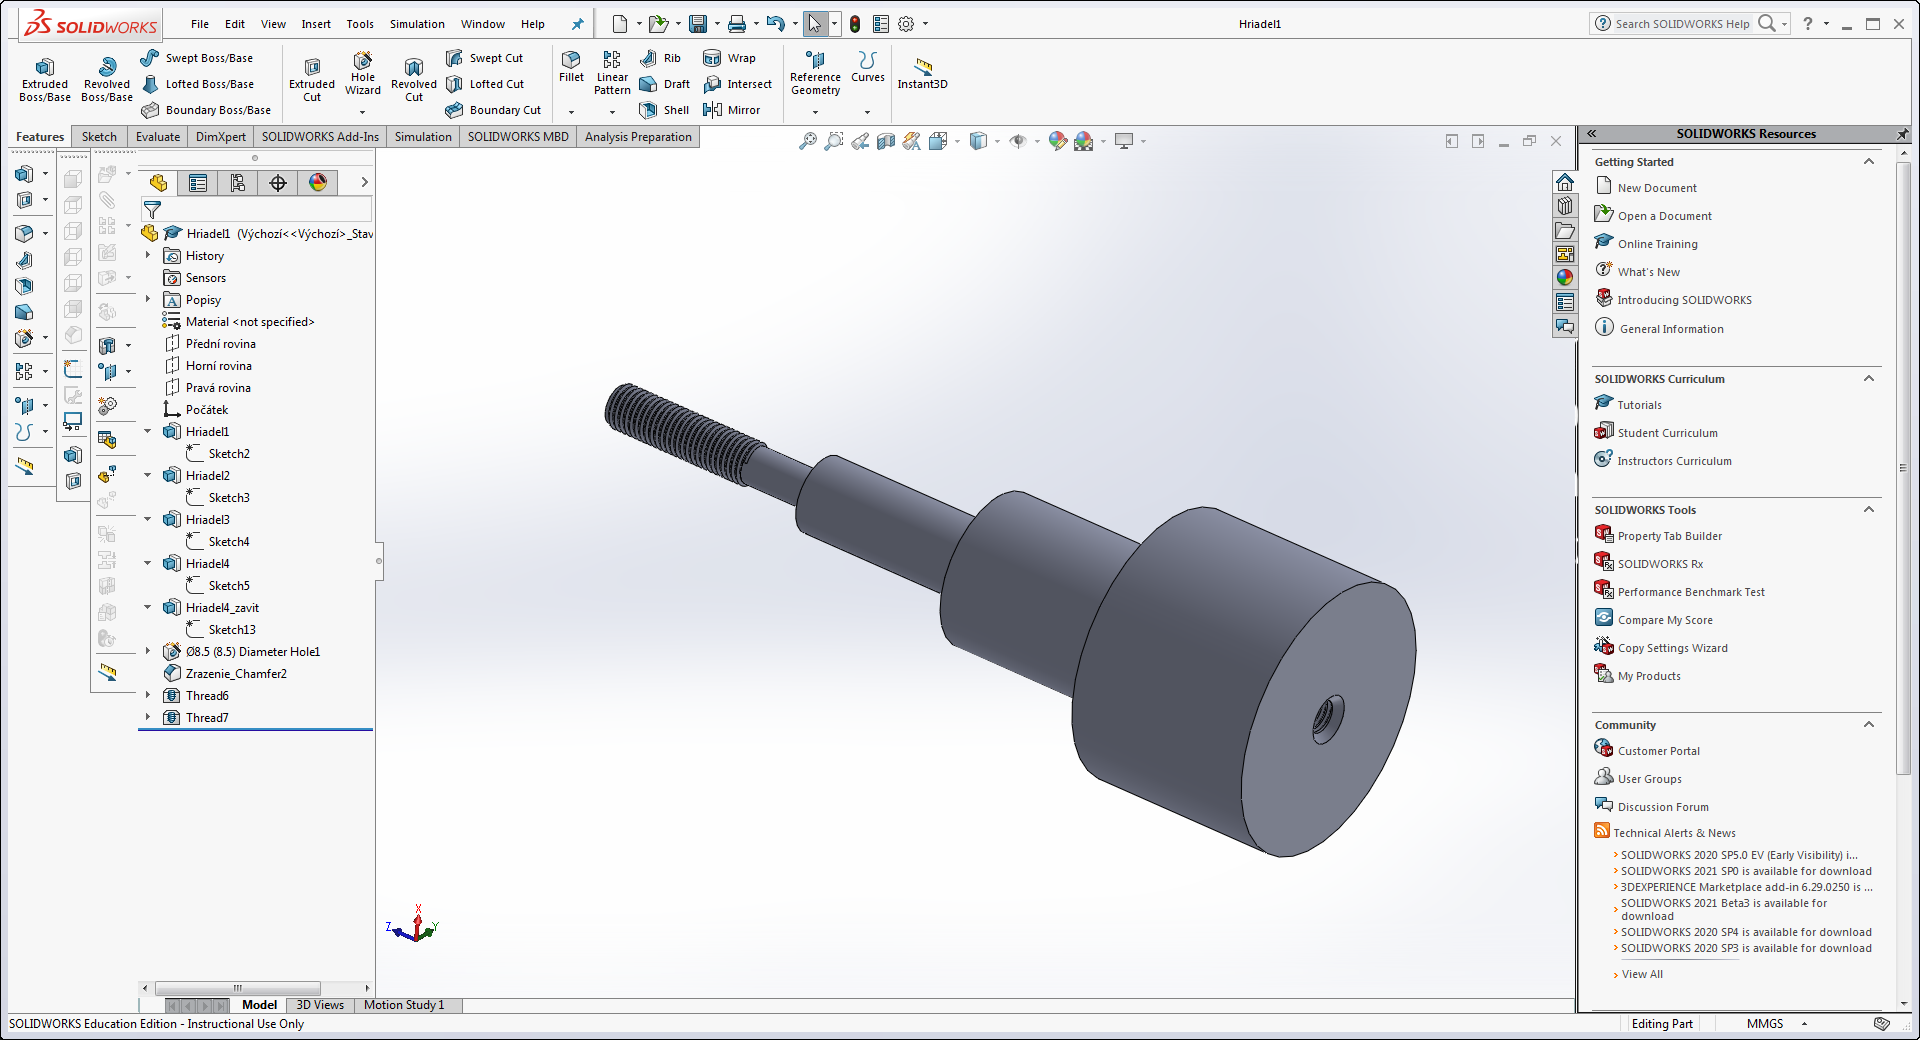
Task: Open the Hole Wizard tool
Action: click(x=363, y=73)
